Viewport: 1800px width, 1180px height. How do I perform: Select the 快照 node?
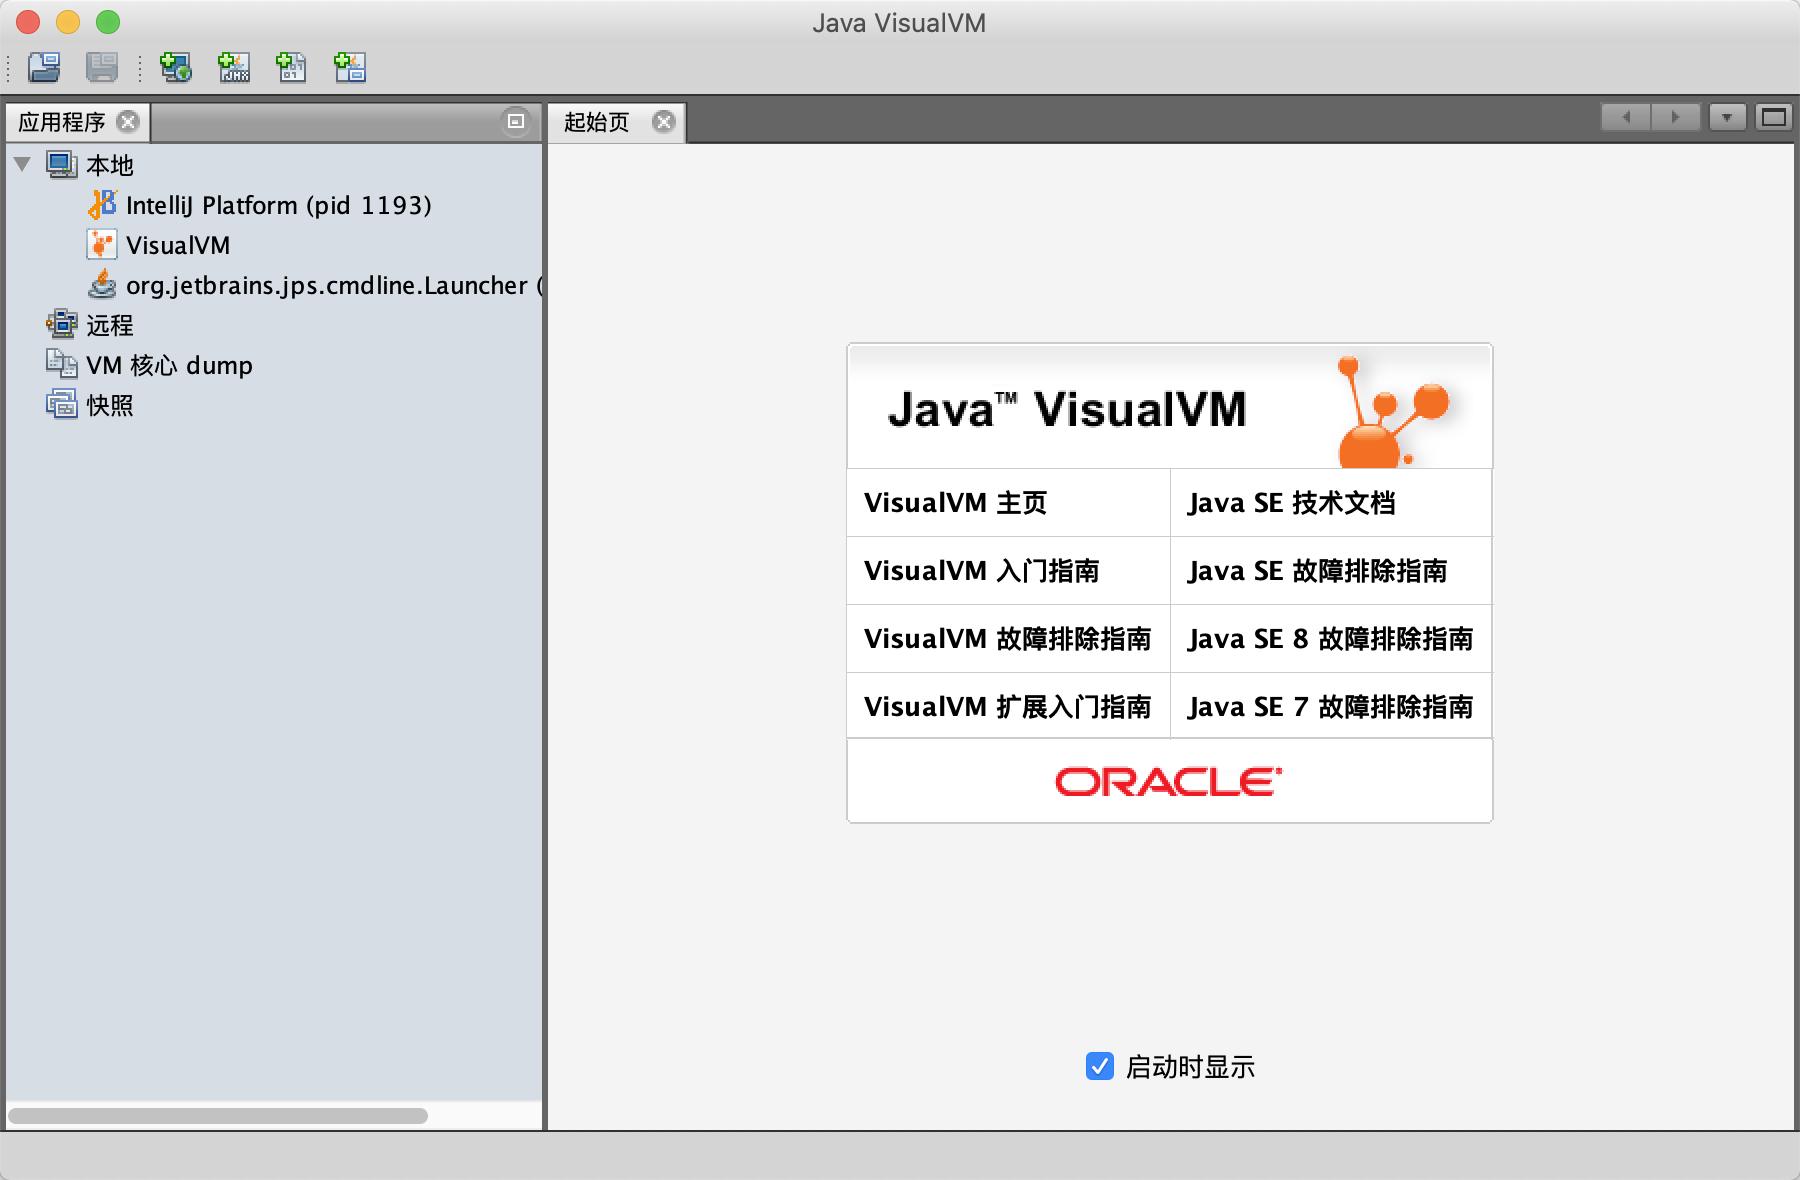coord(110,405)
